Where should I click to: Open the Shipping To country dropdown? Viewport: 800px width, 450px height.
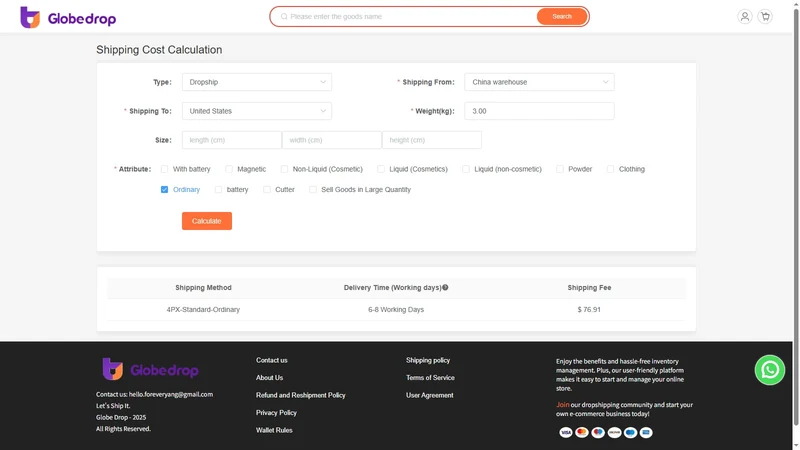(257, 111)
